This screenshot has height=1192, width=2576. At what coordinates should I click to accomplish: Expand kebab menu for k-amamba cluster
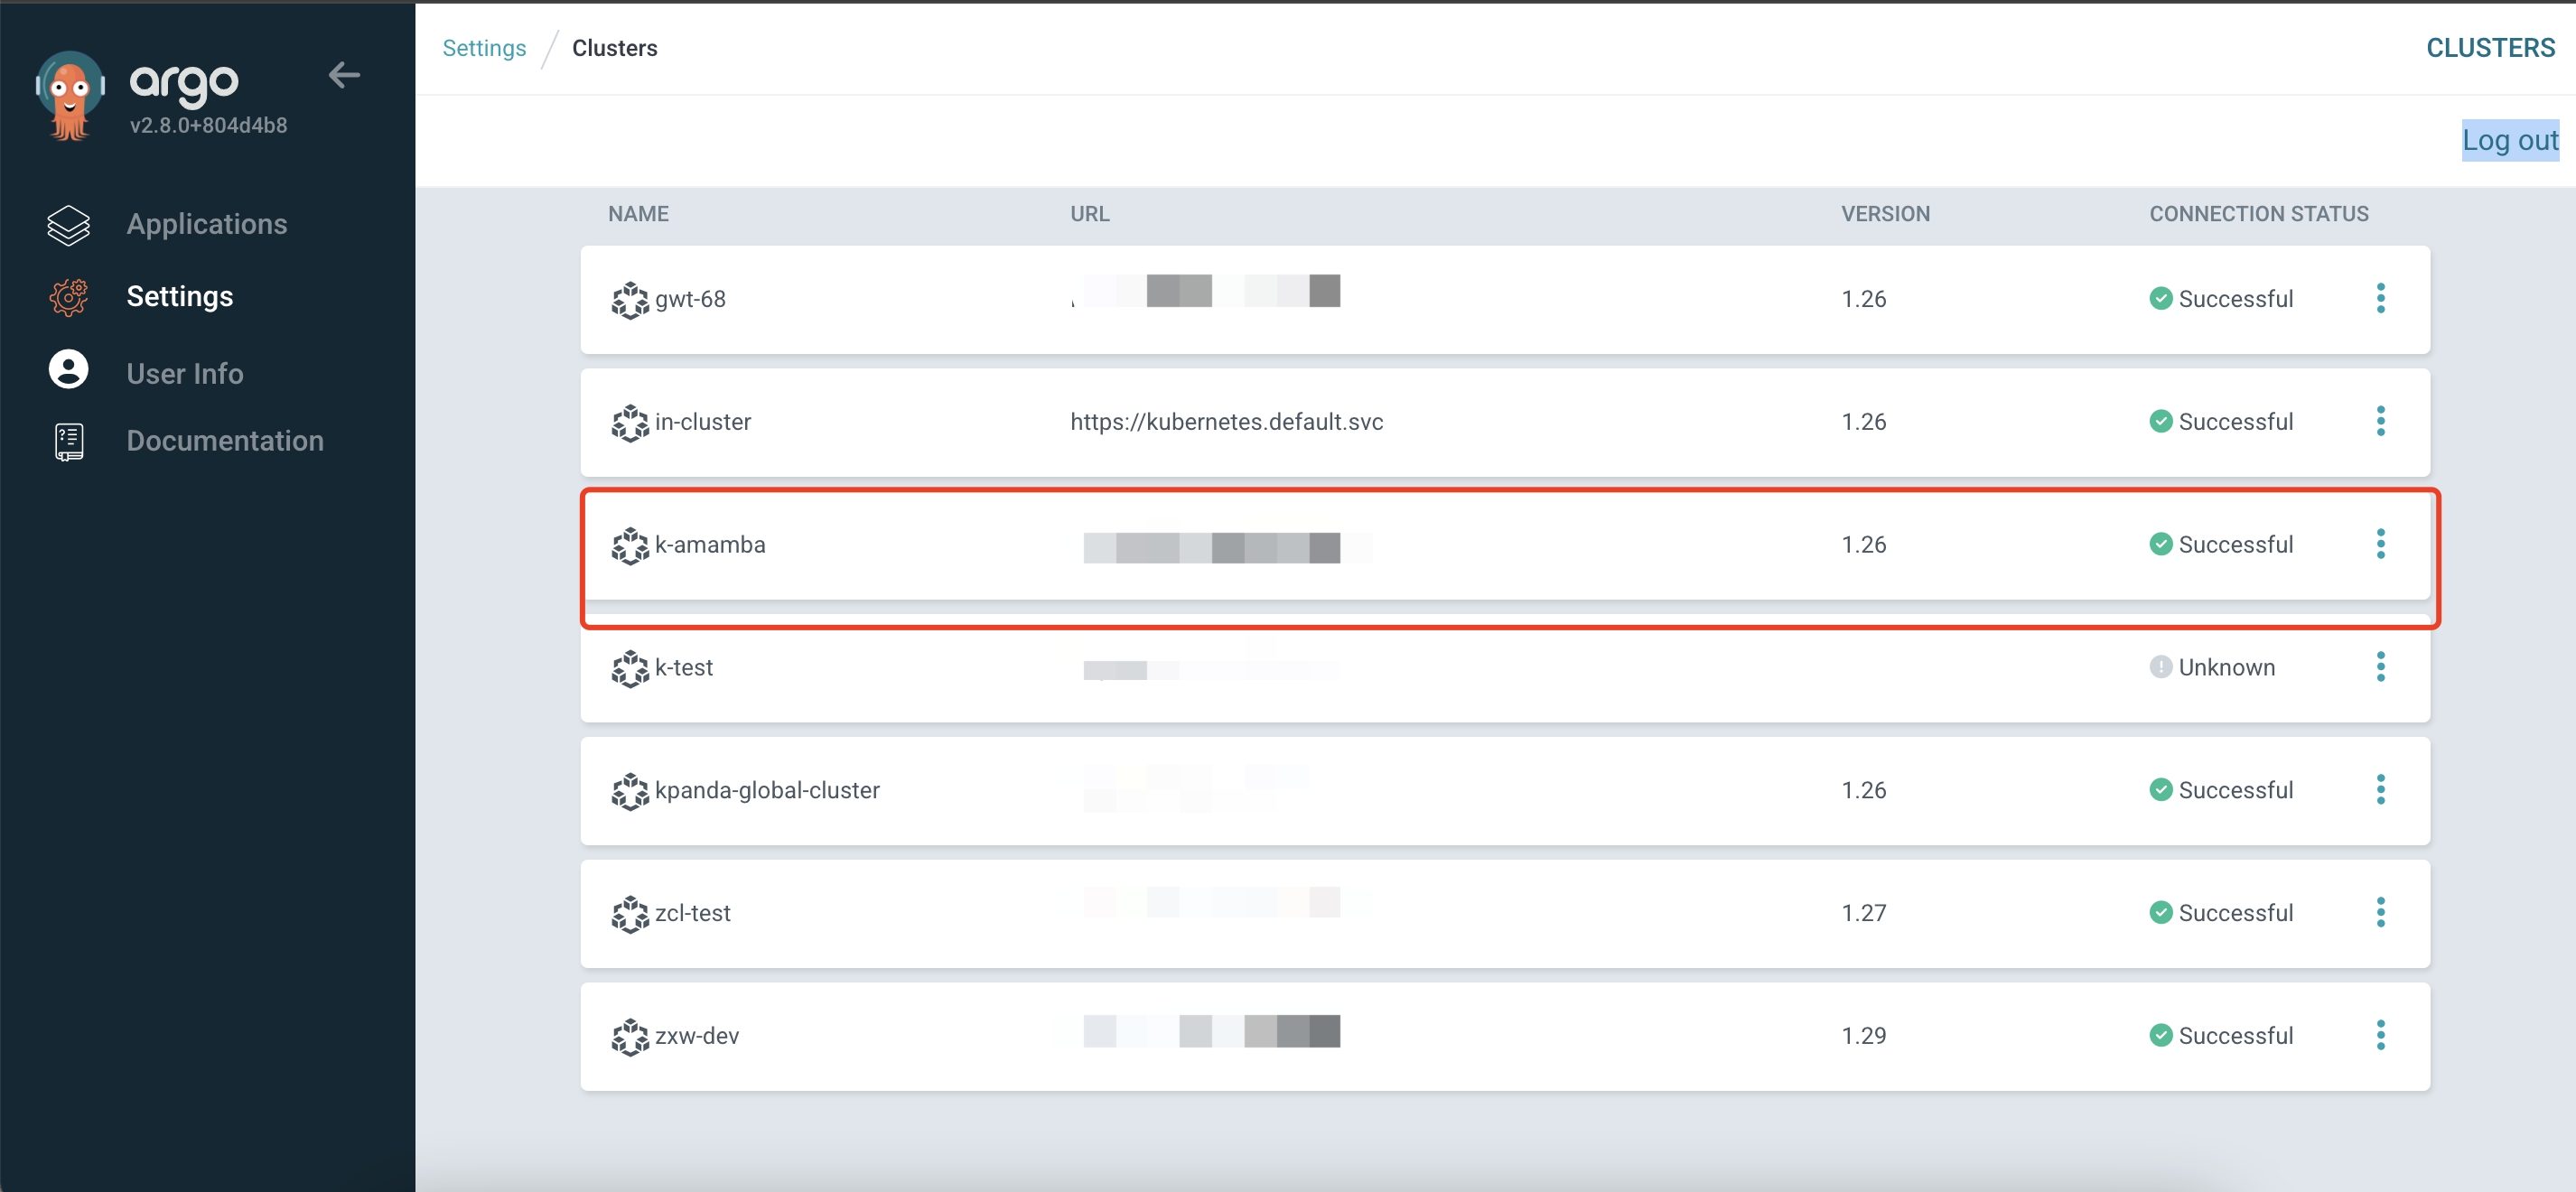coord(2380,544)
